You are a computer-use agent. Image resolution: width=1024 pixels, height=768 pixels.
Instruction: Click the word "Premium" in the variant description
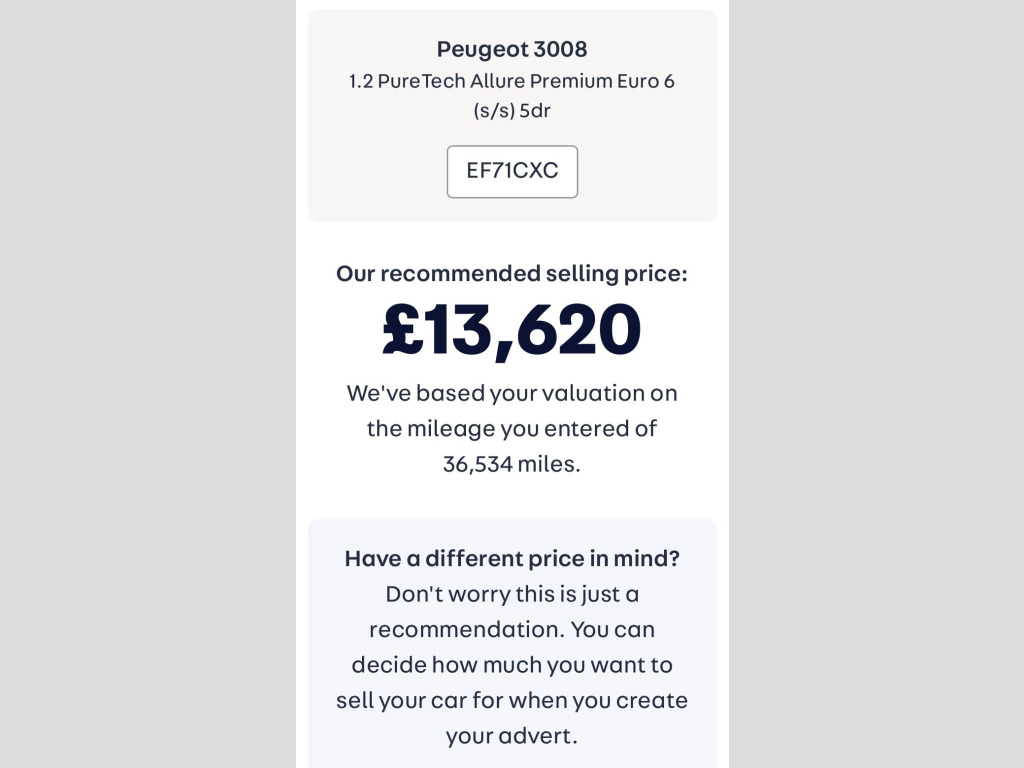pos(570,81)
